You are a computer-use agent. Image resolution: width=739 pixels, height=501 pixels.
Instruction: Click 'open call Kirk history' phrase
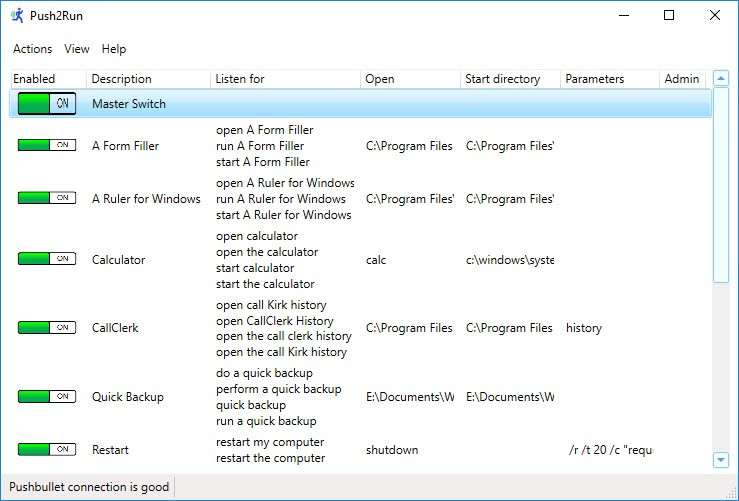271,304
